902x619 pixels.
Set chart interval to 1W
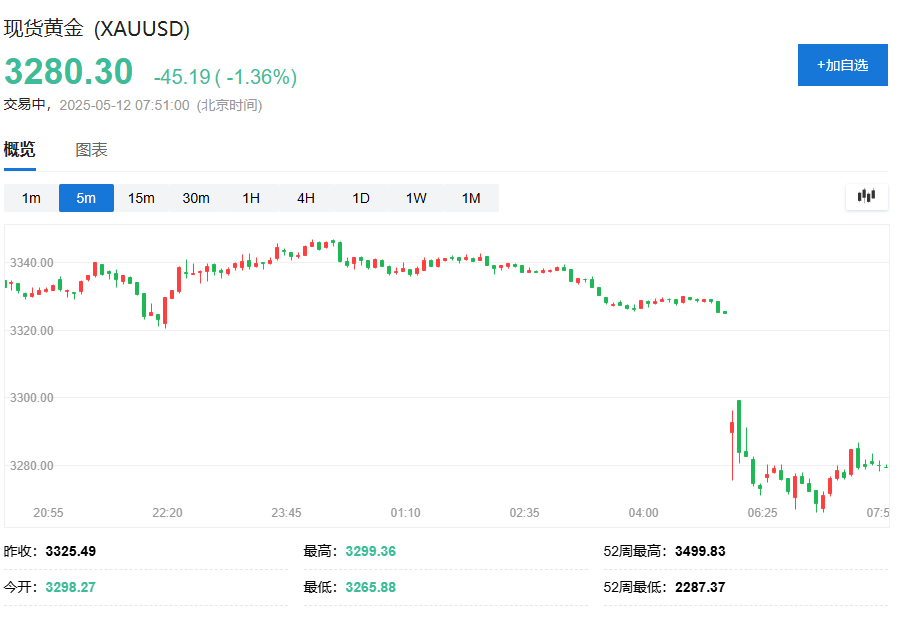(x=416, y=198)
